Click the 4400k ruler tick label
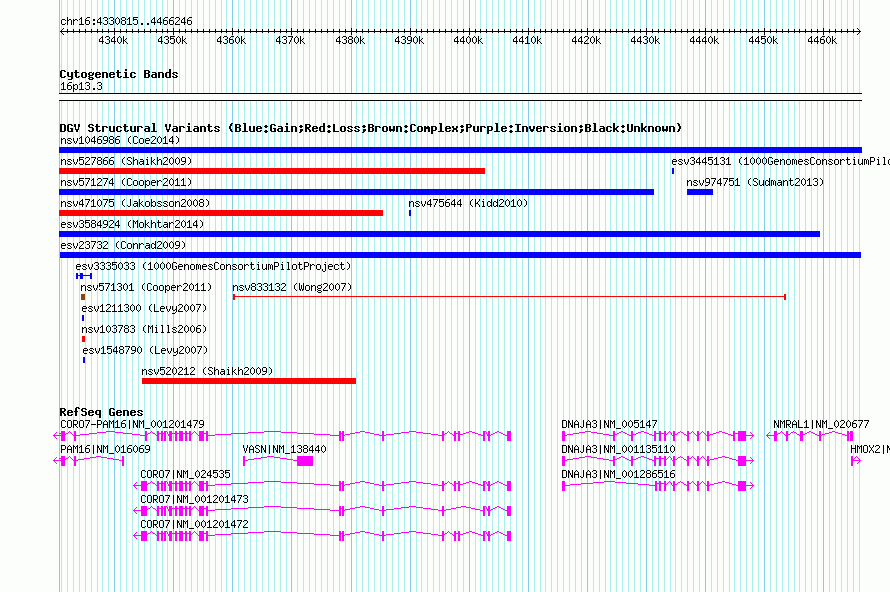Screen dimensions: 890x592 (x=468, y=40)
